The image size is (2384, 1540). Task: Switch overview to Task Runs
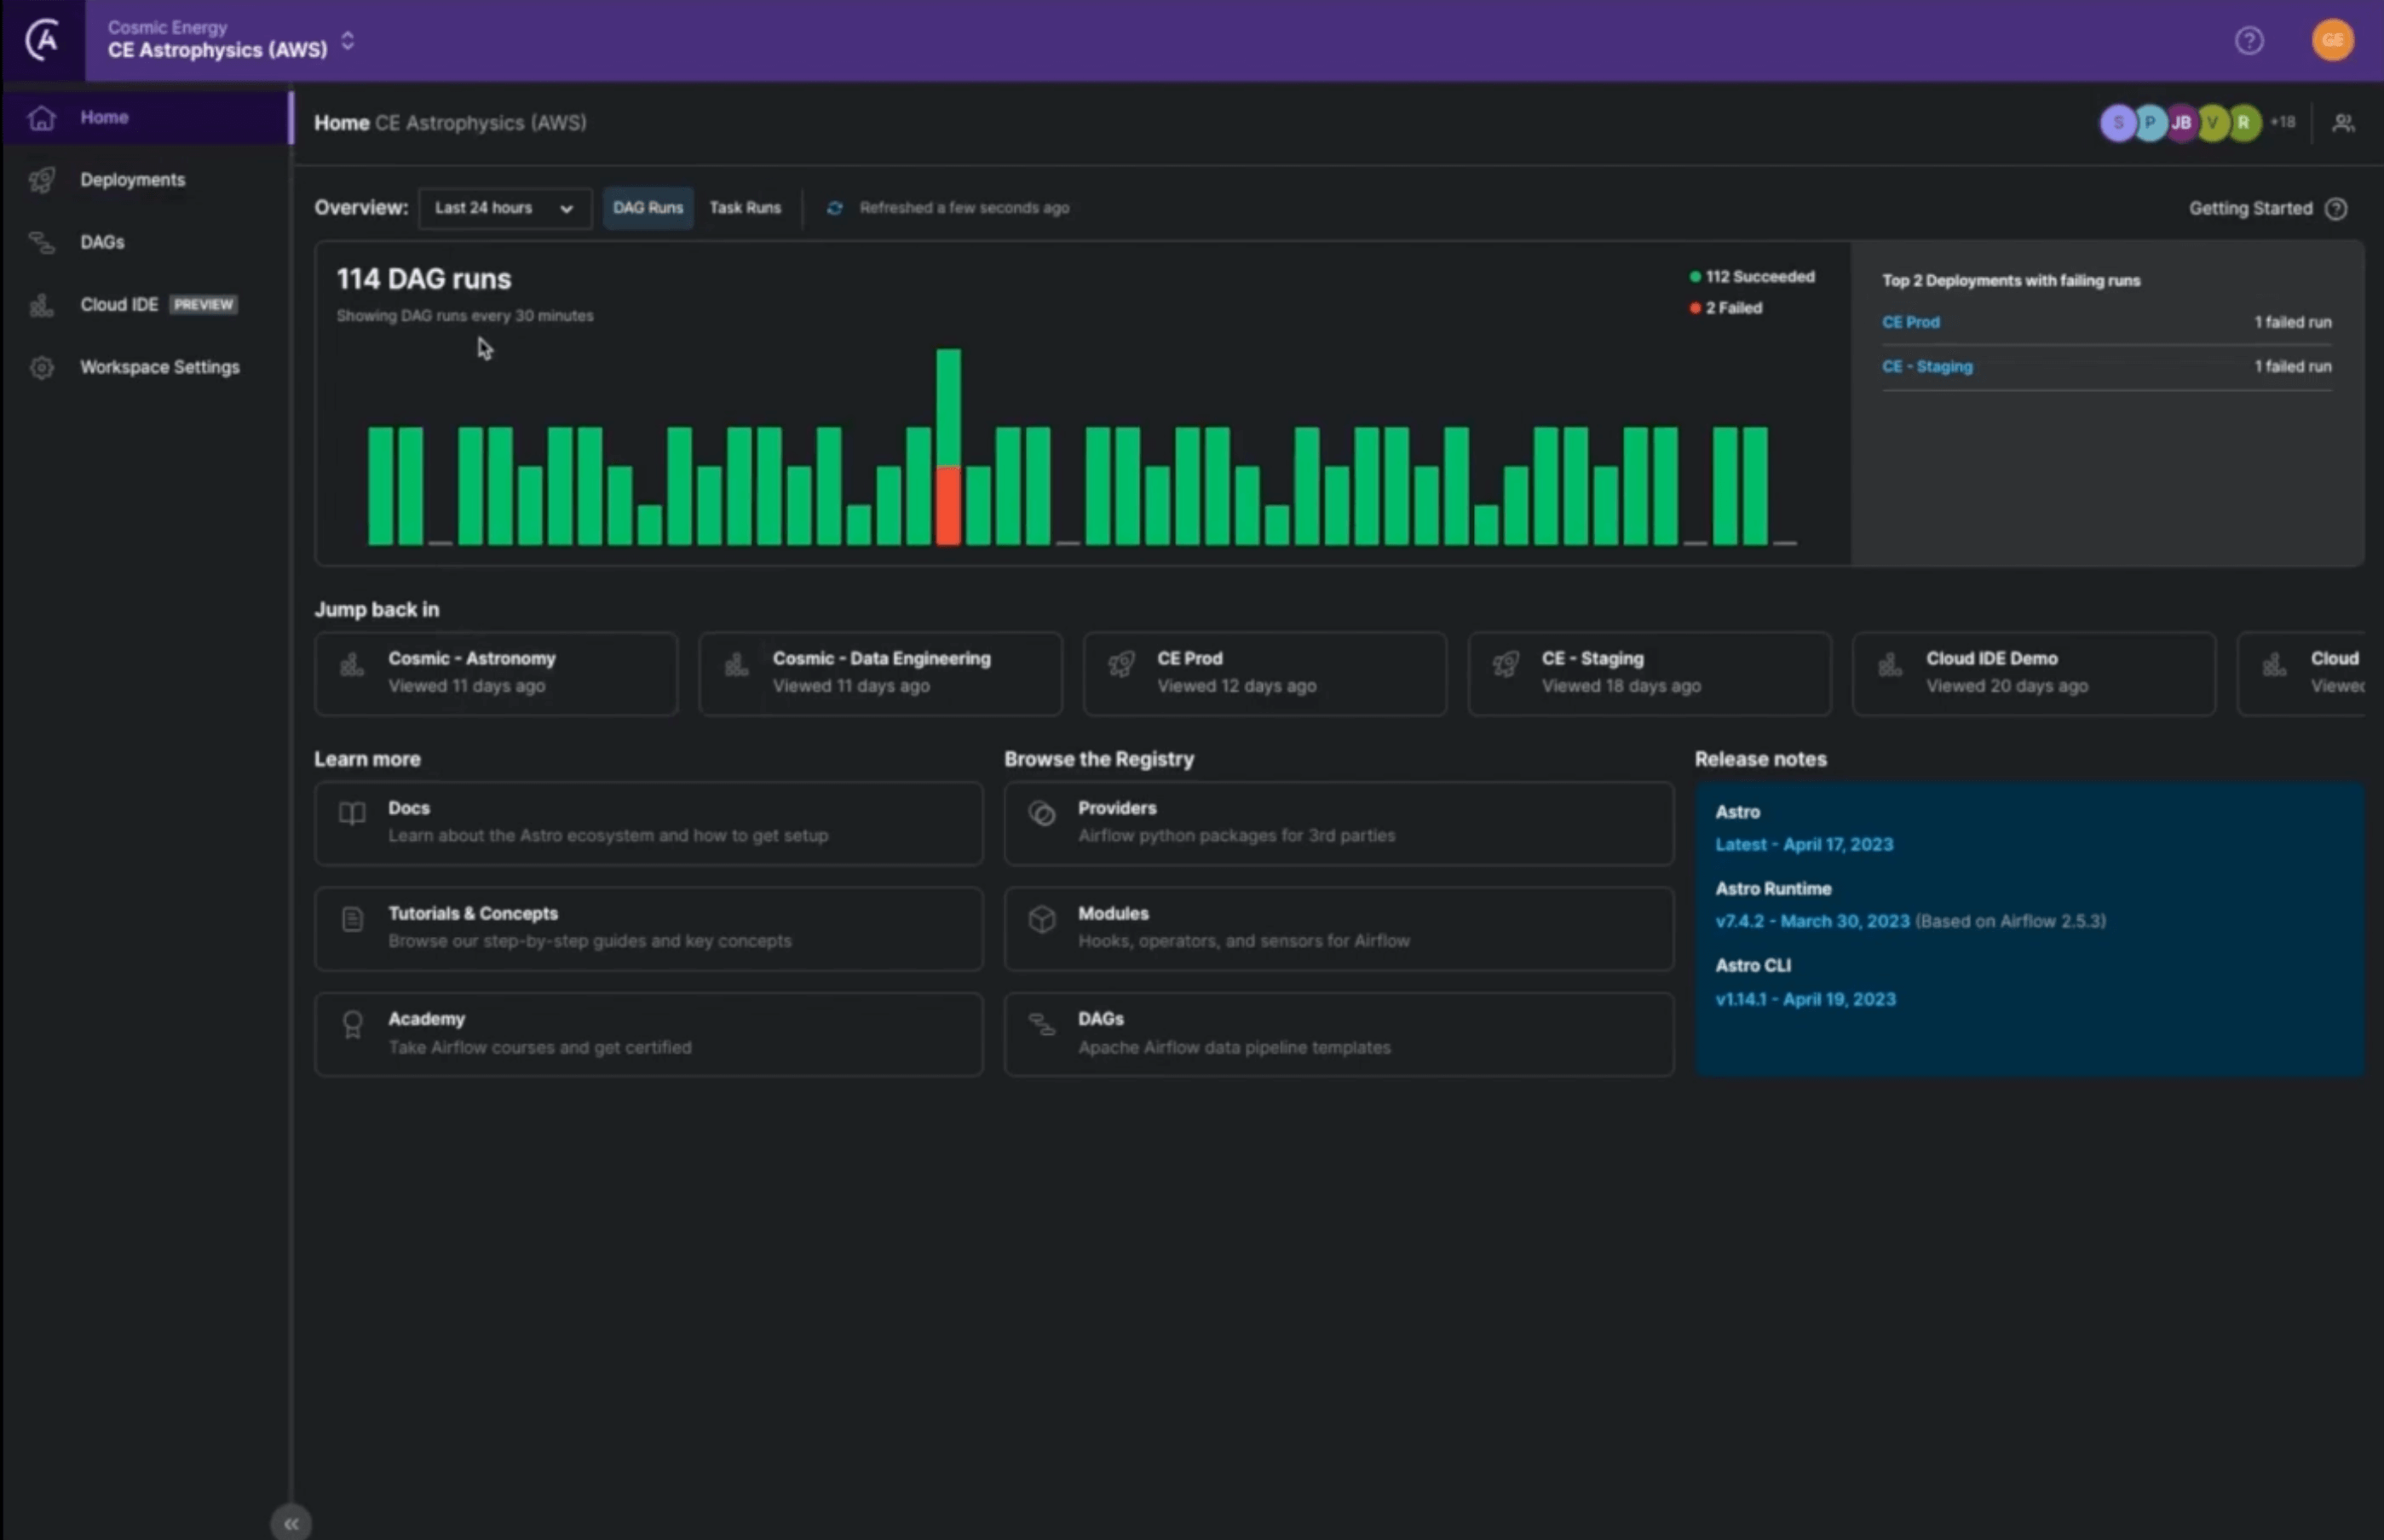pyautogui.click(x=745, y=208)
